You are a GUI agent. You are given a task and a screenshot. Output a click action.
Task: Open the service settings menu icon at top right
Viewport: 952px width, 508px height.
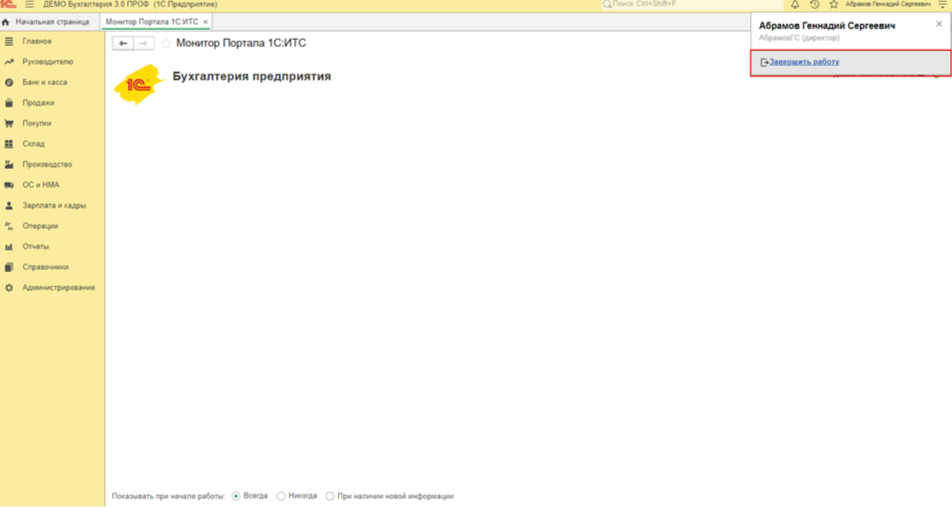pos(942,4)
